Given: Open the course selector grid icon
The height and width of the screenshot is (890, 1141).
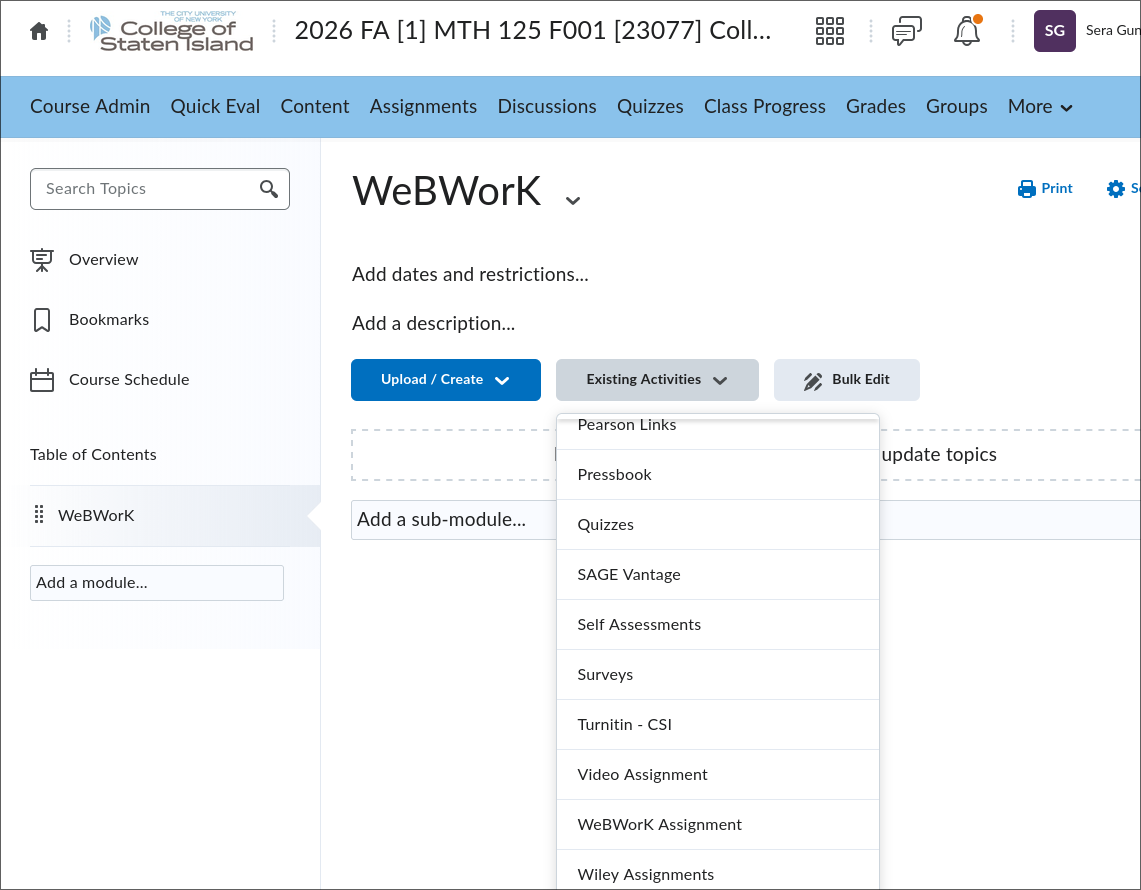Looking at the screenshot, I should (830, 31).
